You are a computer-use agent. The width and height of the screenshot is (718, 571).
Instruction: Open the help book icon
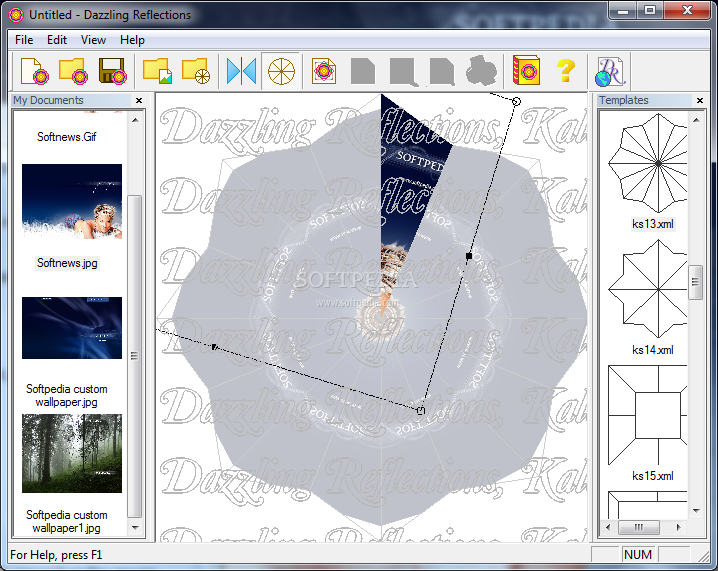(527, 71)
